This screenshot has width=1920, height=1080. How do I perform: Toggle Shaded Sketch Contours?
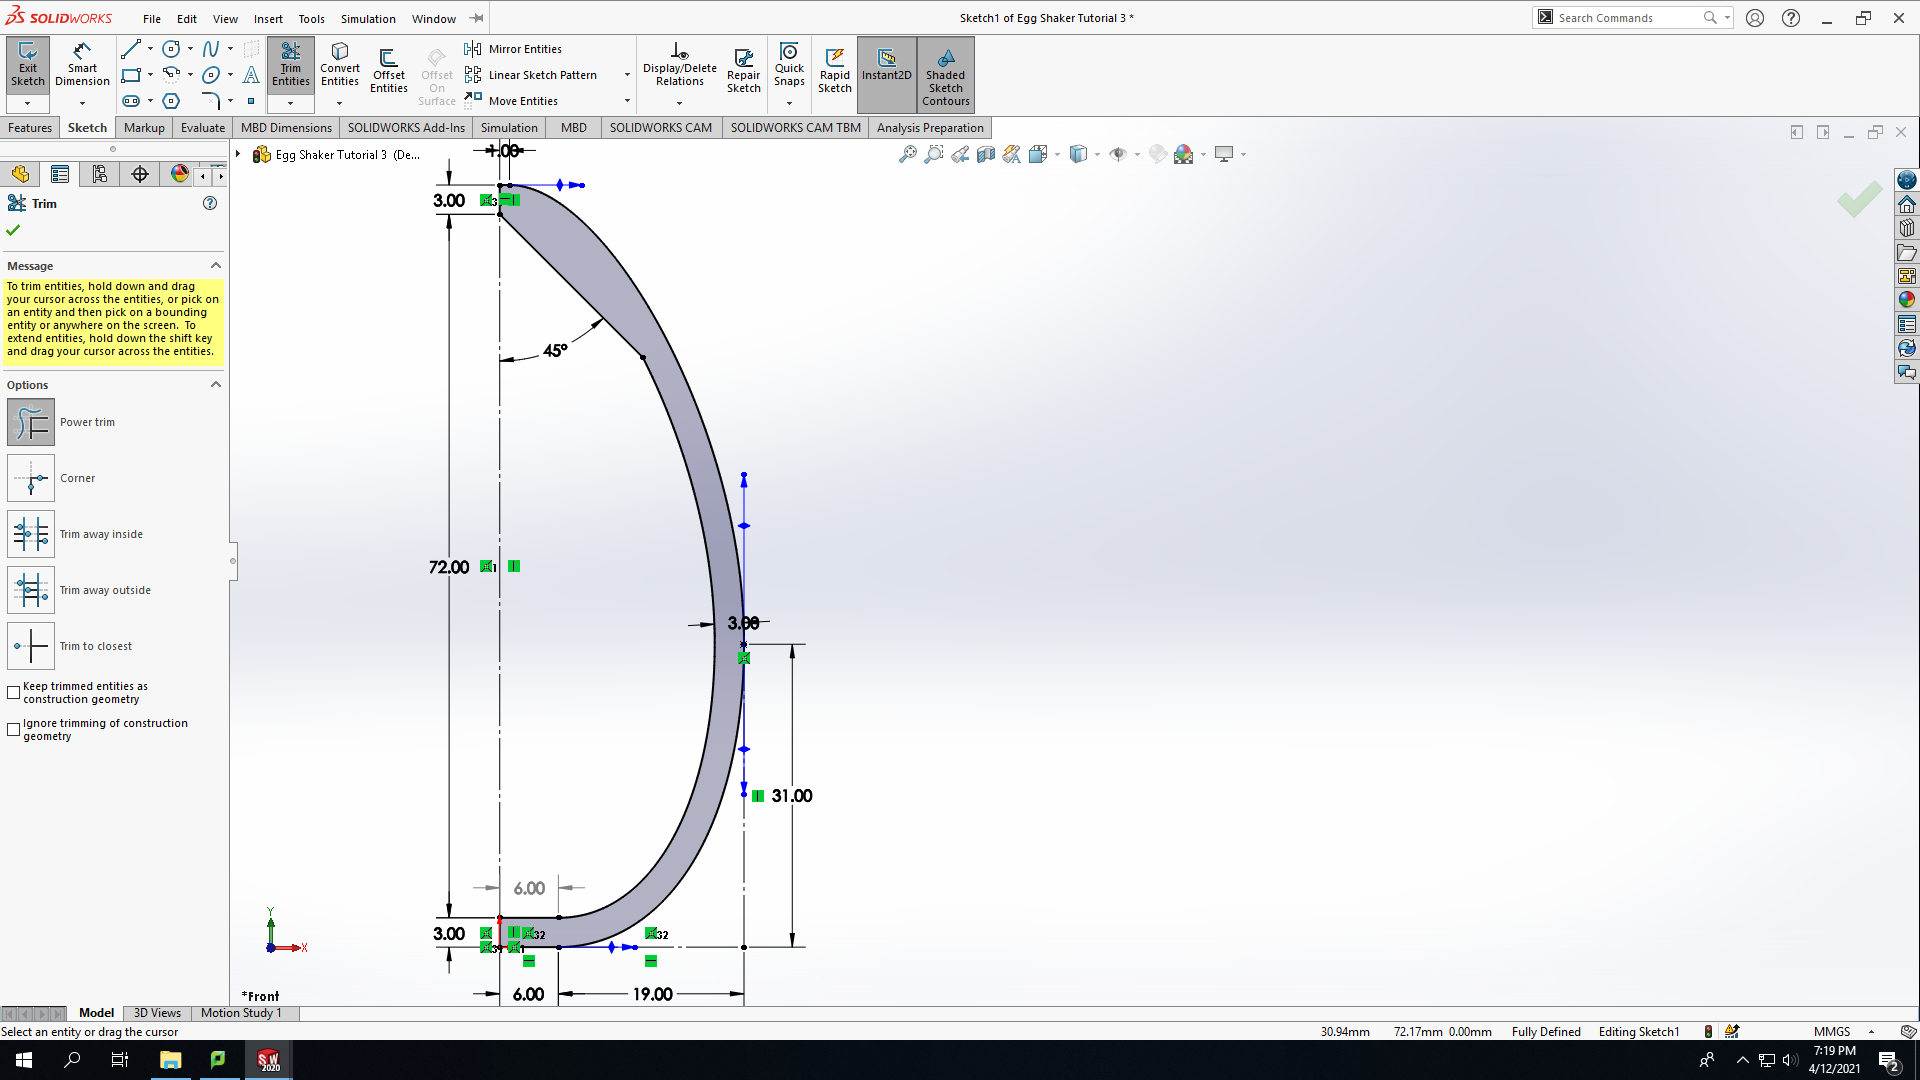[x=945, y=75]
